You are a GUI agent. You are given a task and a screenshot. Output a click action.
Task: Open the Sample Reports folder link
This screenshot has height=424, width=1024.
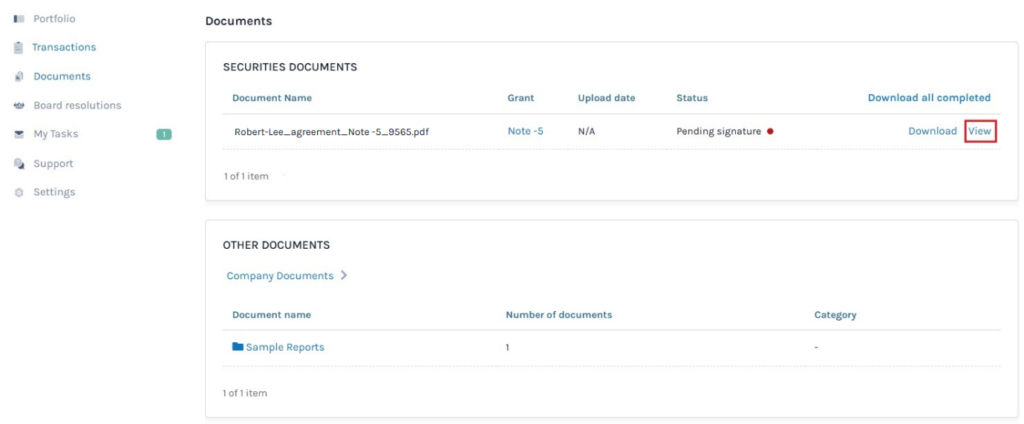point(285,347)
